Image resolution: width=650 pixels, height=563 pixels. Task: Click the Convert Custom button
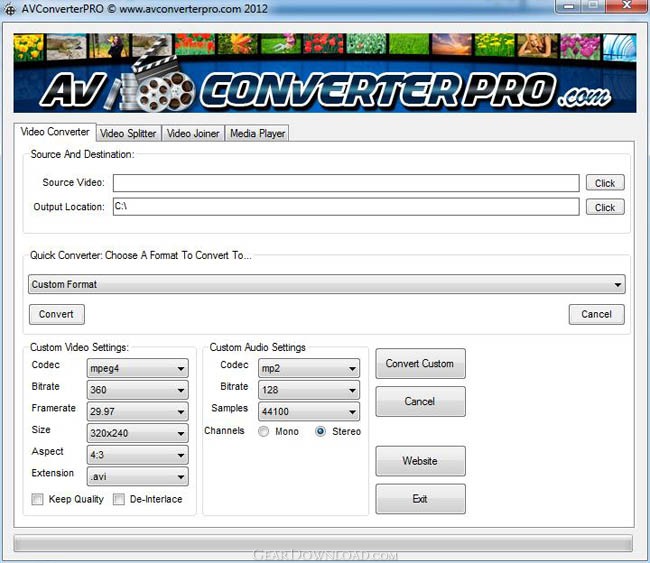pos(420,364)
